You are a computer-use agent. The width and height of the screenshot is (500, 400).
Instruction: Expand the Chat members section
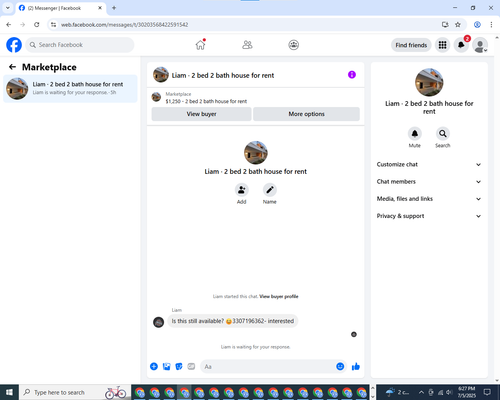[429, 182]
